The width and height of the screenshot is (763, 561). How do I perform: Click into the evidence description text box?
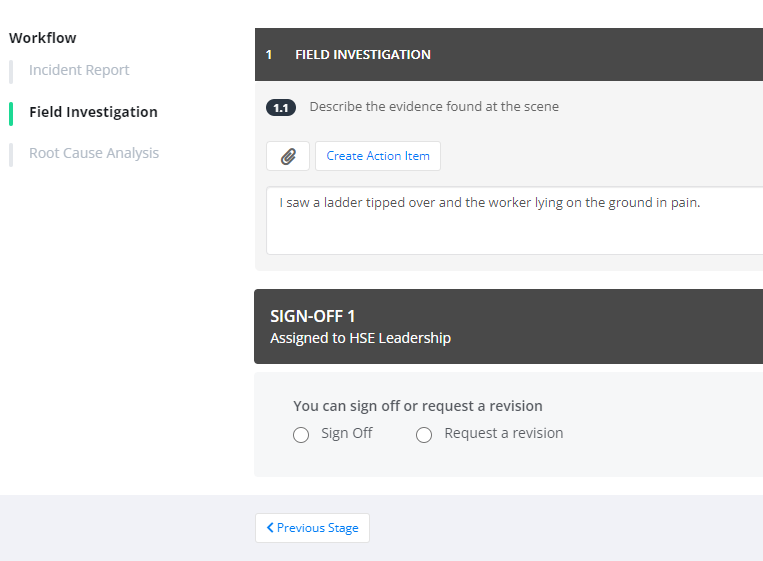click(x=514, y=220)
